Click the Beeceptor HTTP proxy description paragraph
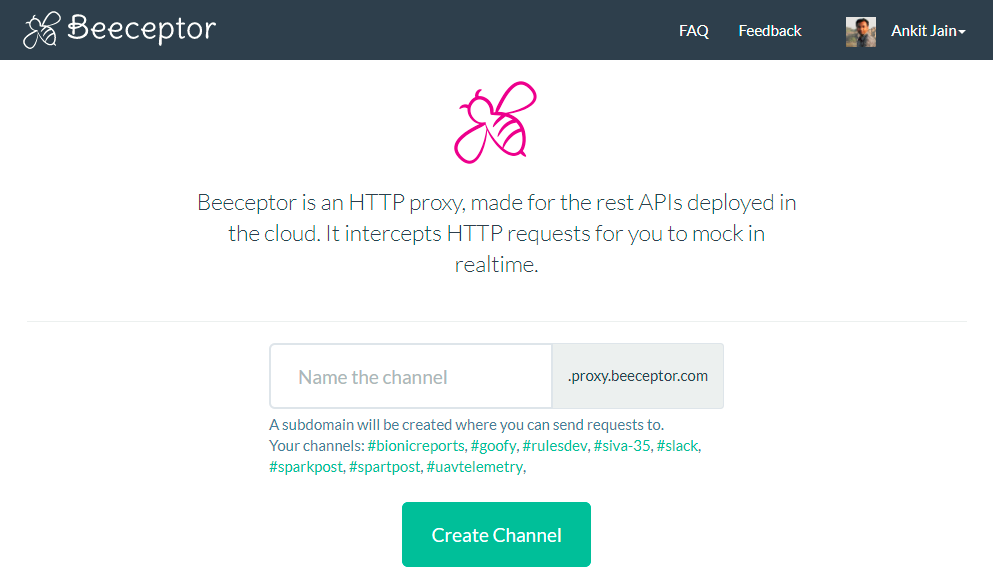 click(496, 233)
